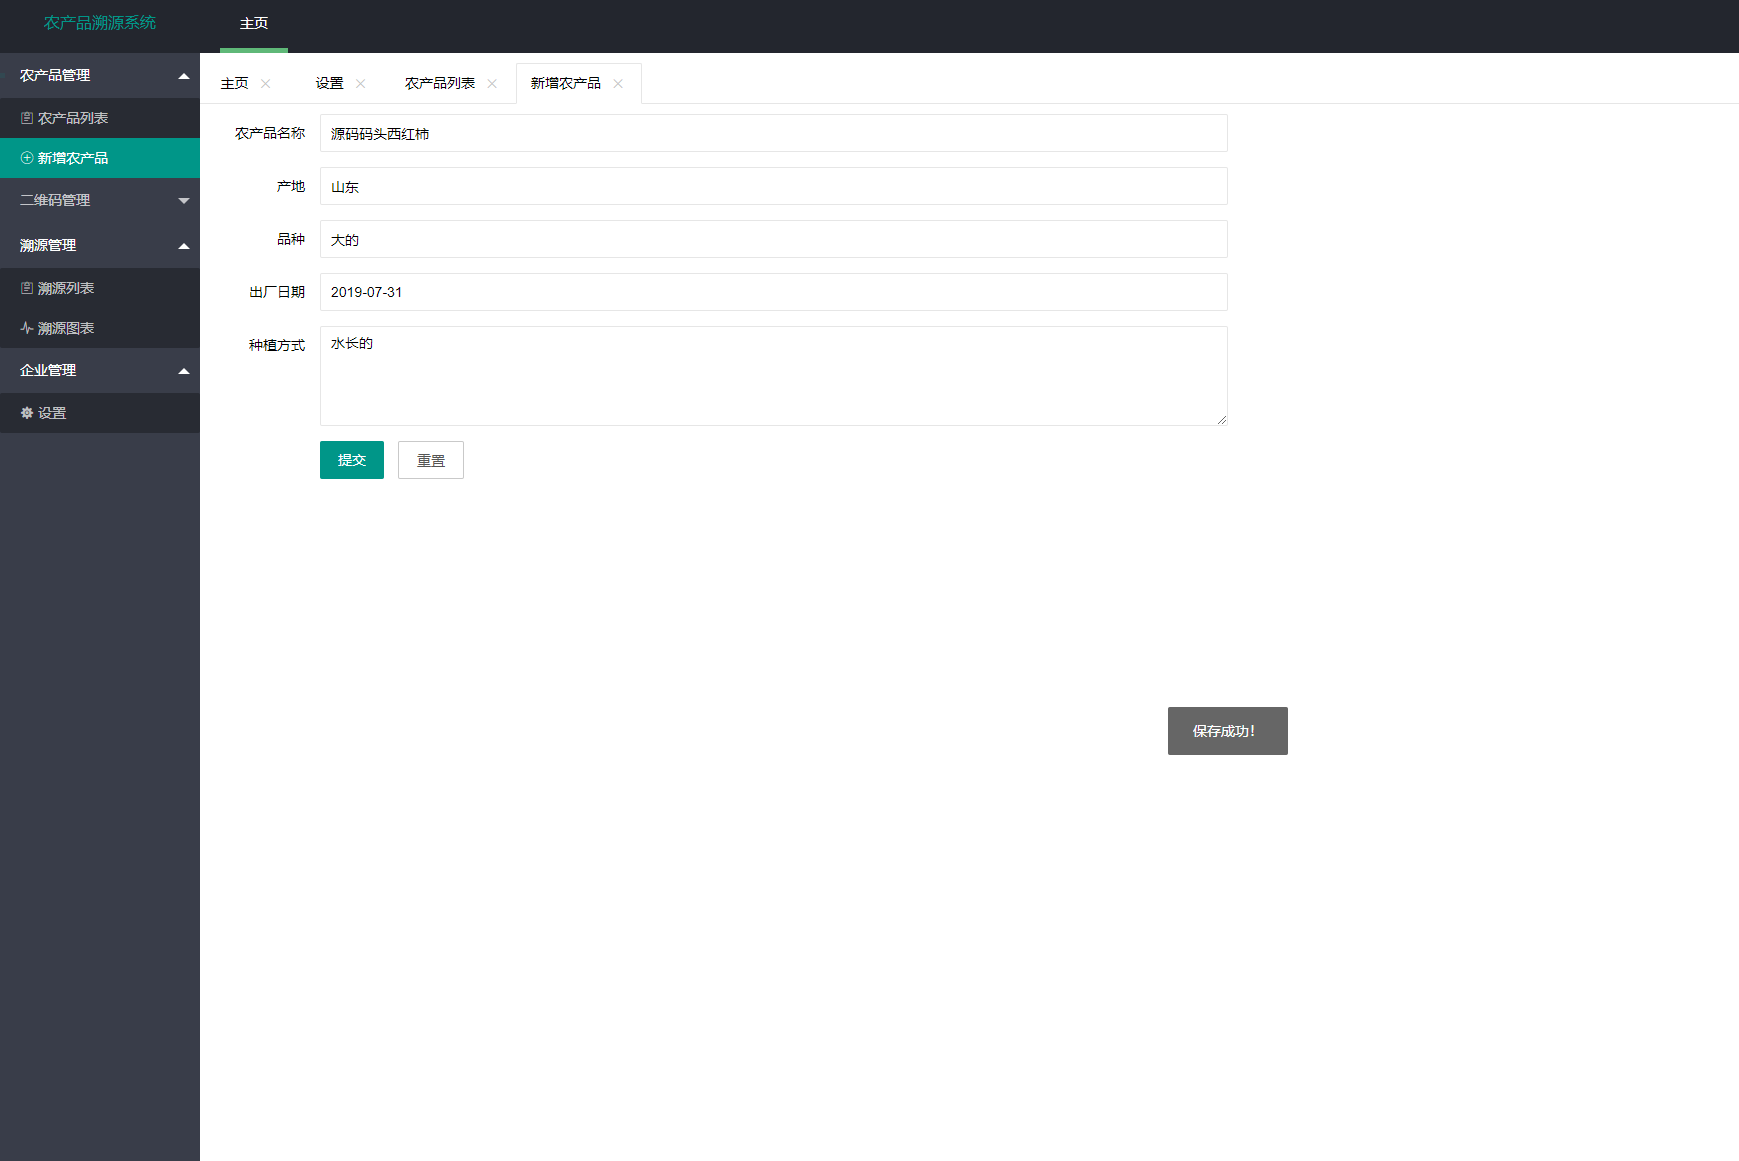
Task: Switch to the 农产品列表 tab
Action: 440,84
